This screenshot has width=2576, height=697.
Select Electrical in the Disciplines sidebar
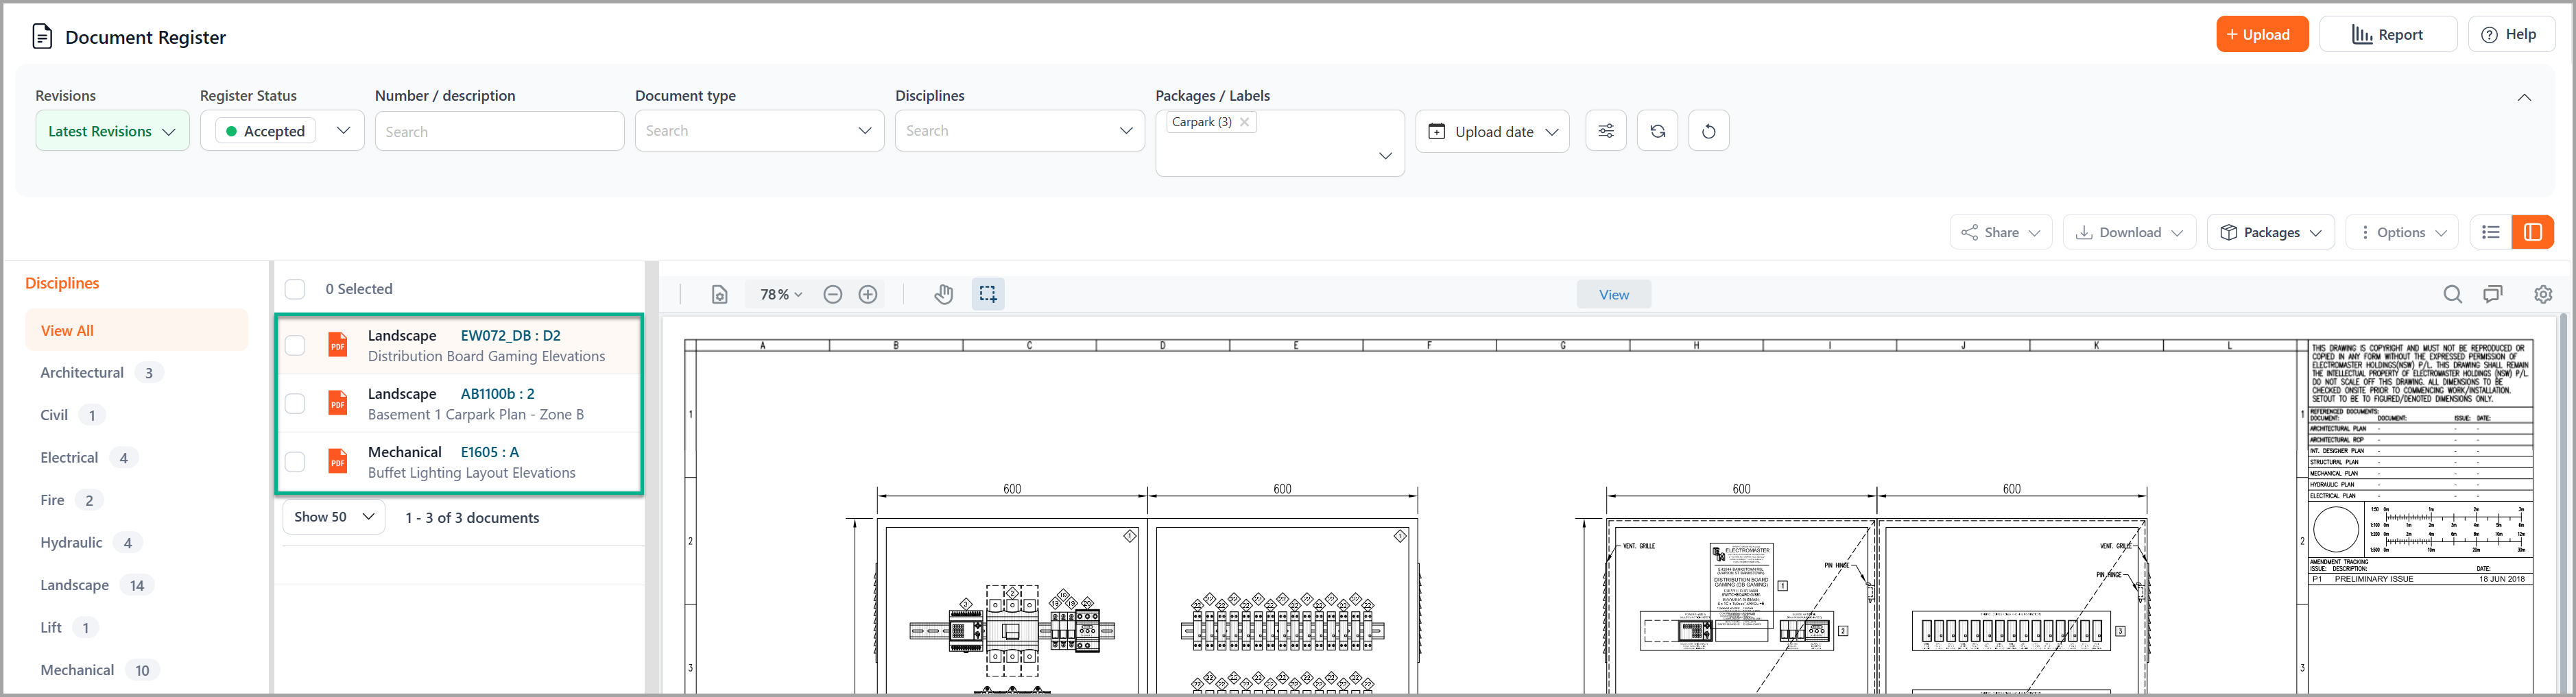[69, 457]
